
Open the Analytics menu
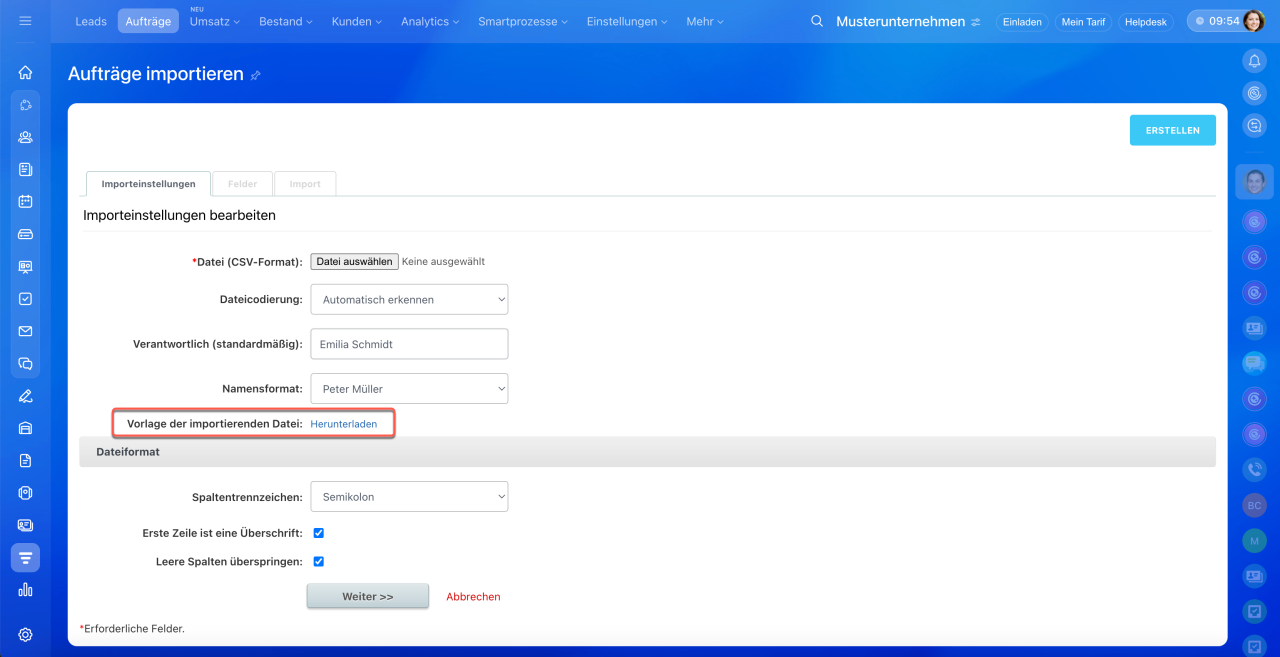pos(431,21)
